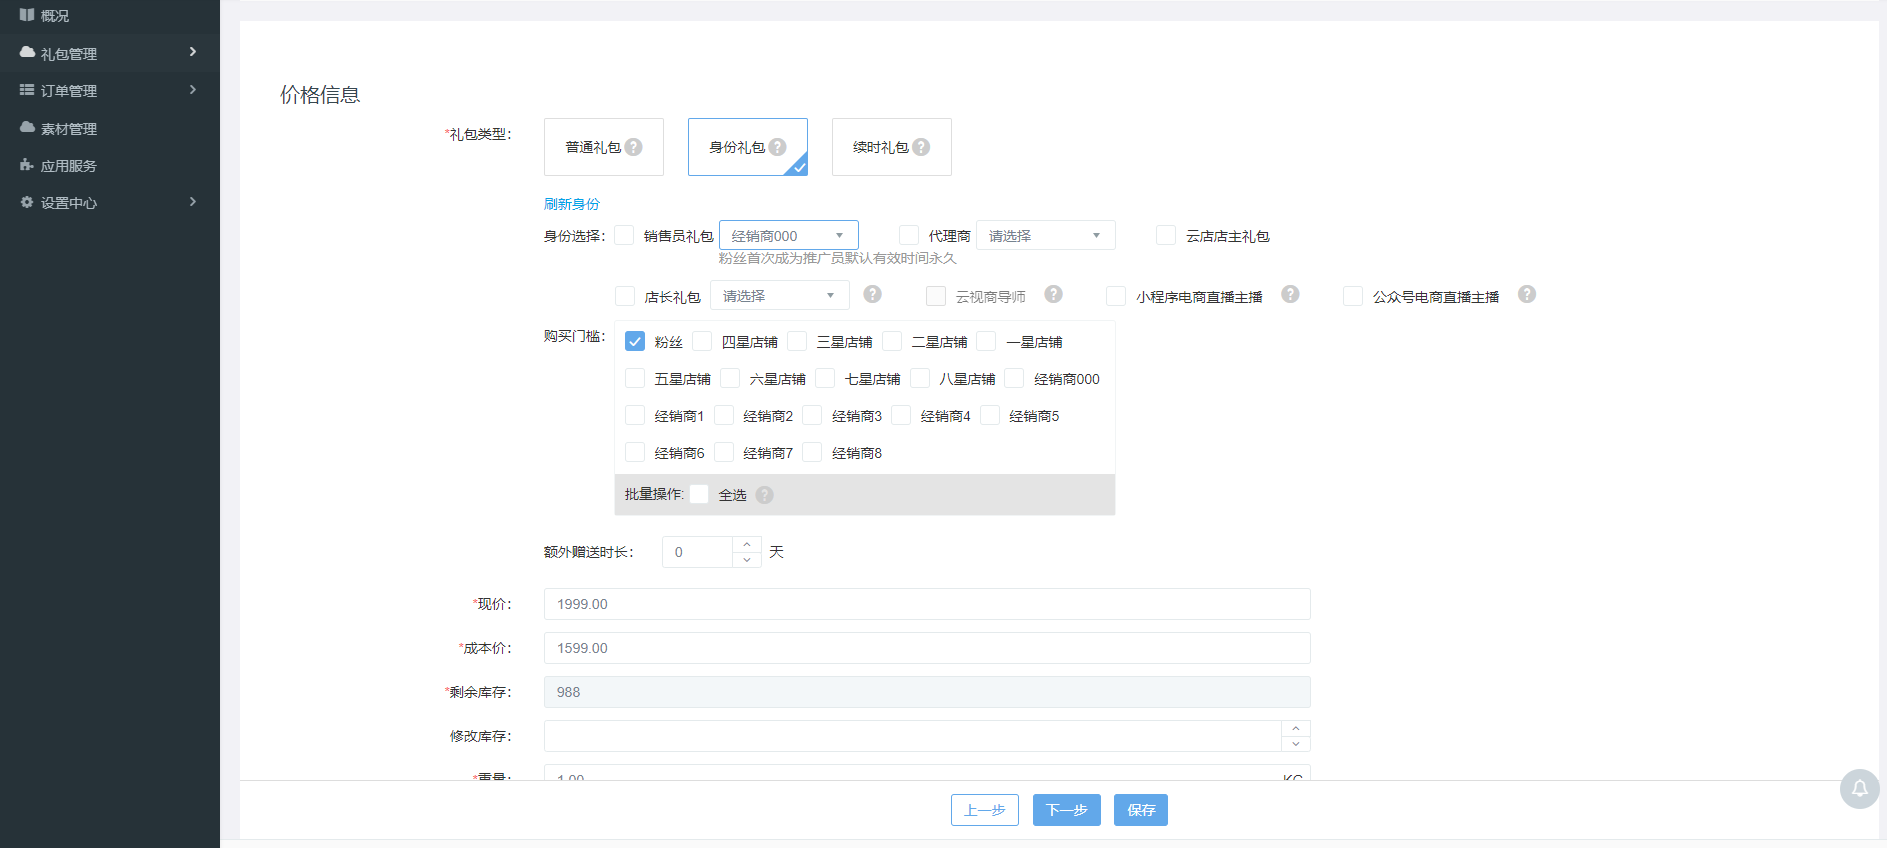Viewport: 1887px width, 848px height.
Task: Check the 代理商 checkbox
Action: pyautogui.click(x=909, y=235)
